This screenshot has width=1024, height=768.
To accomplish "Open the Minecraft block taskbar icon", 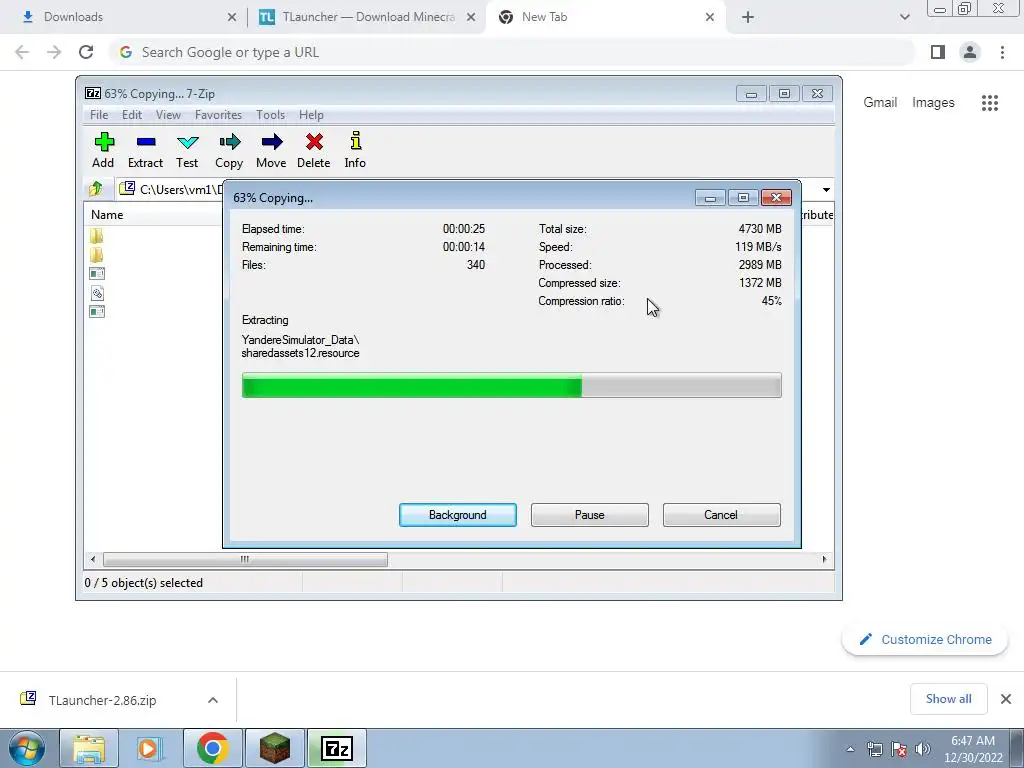I will pos(275,748).
